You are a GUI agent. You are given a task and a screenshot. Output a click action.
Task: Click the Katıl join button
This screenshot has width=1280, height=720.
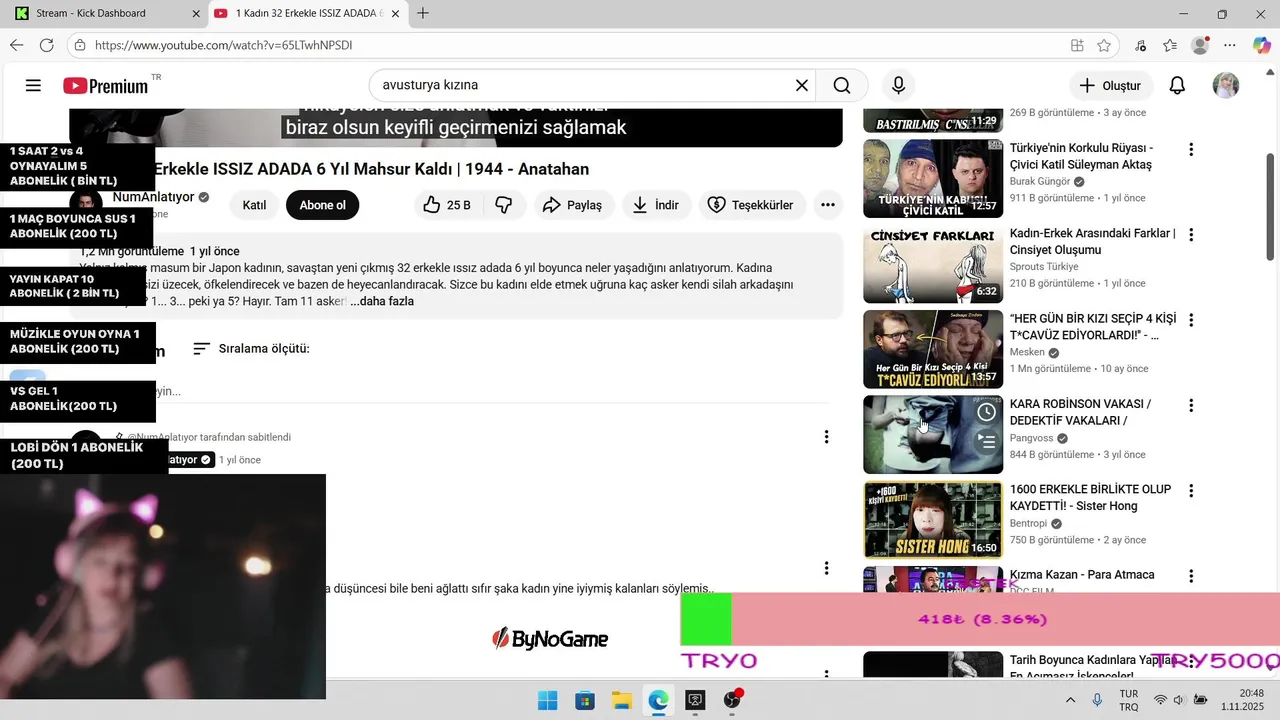(254, 205)
